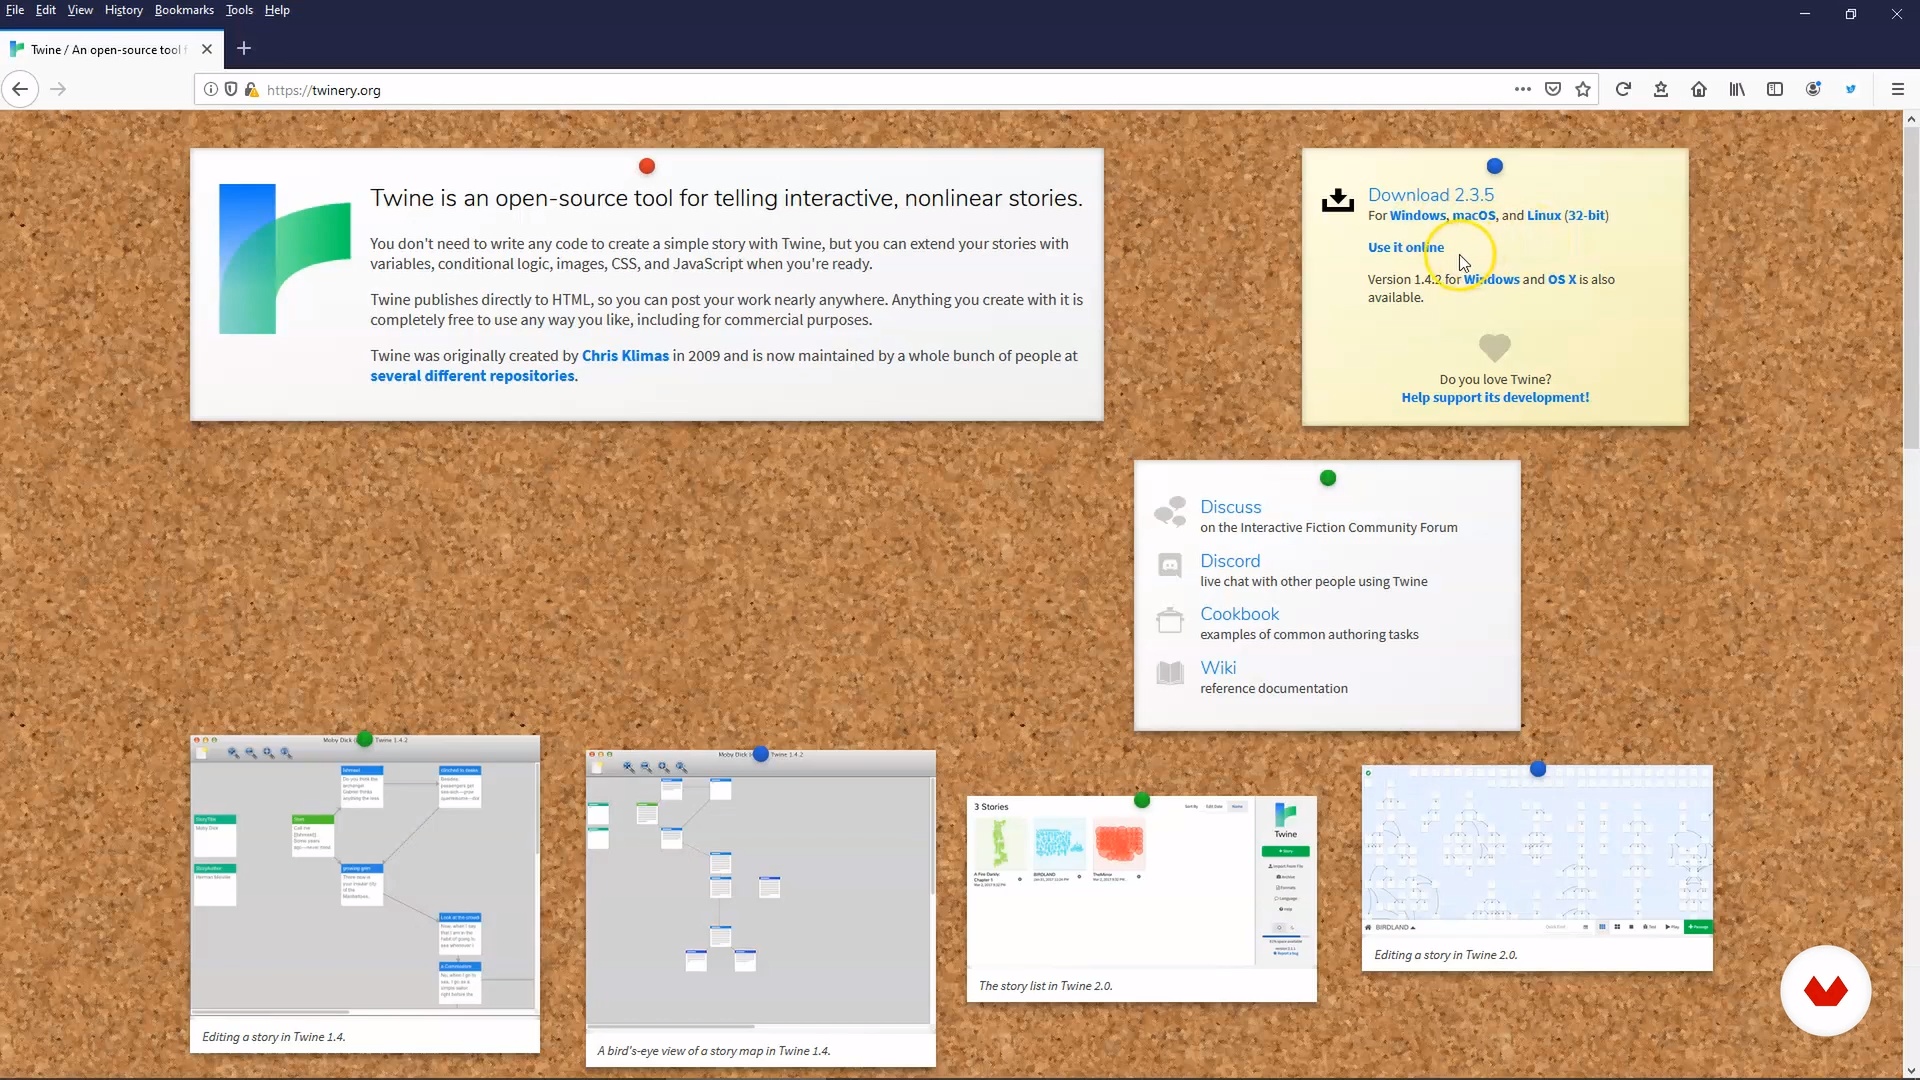Screen dimensions: 1920x1080
Task: Save page to Pocket icon
Action: 1552,89
